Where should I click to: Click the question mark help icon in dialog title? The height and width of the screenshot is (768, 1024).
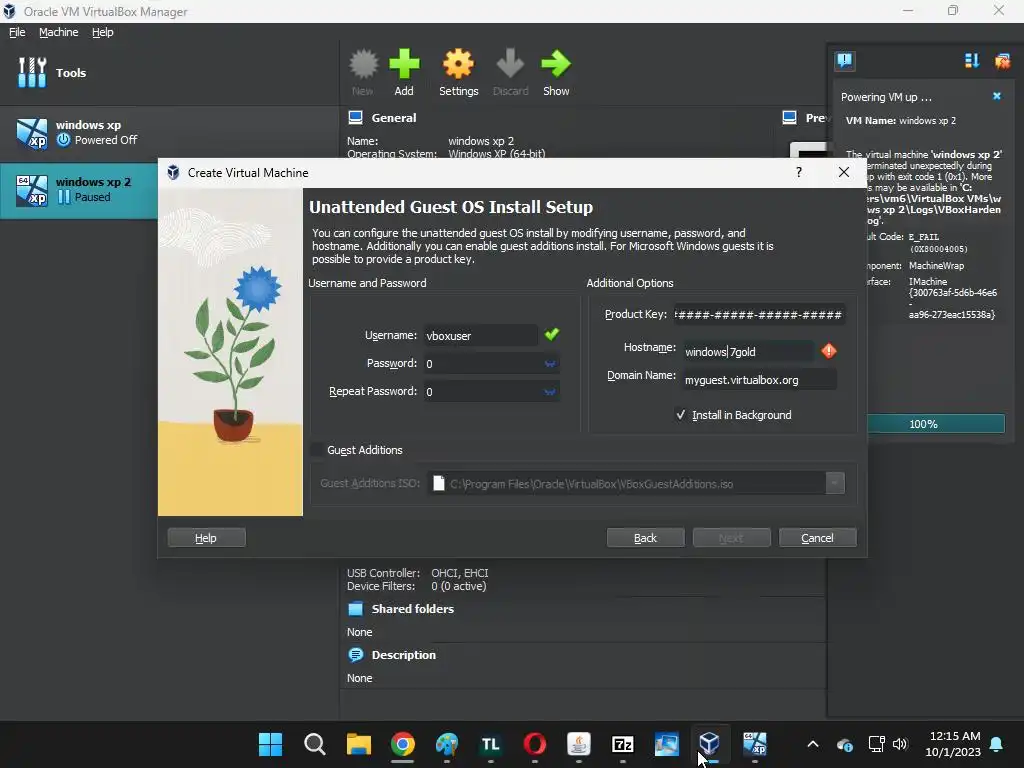(x=799, y=172)
